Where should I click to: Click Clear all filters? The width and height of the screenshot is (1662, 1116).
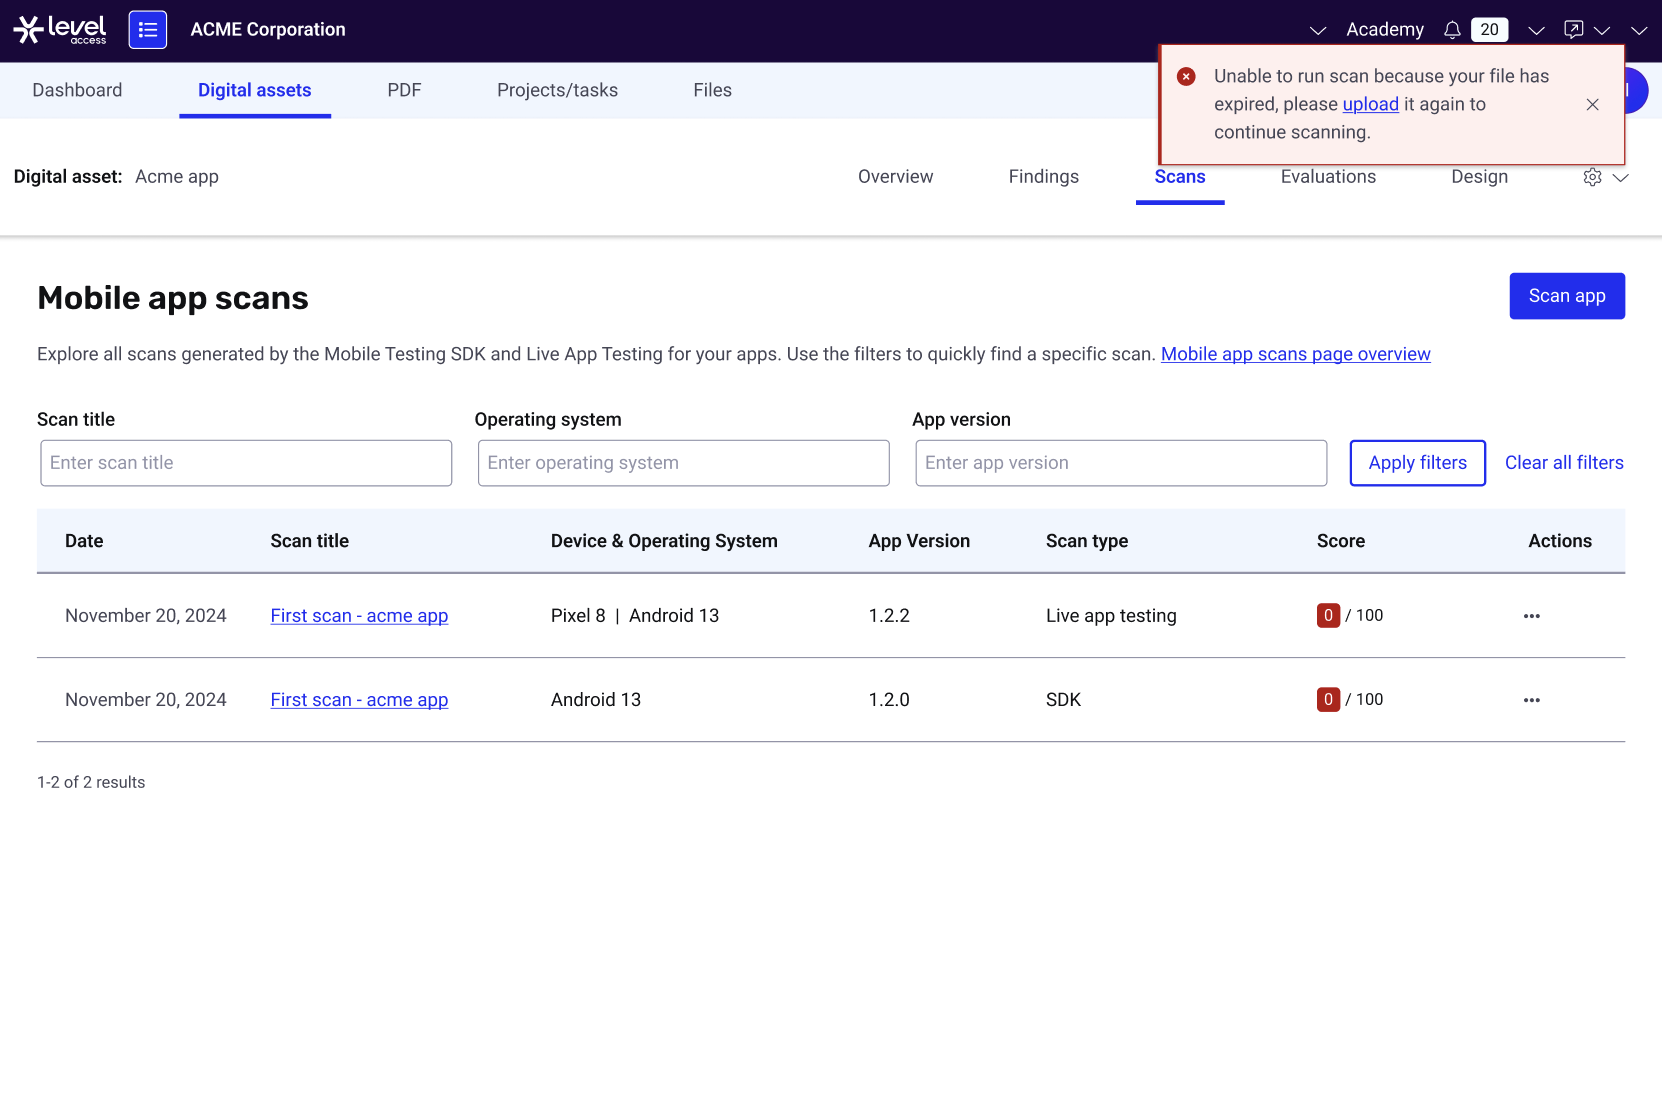[x=1564, y=463]
